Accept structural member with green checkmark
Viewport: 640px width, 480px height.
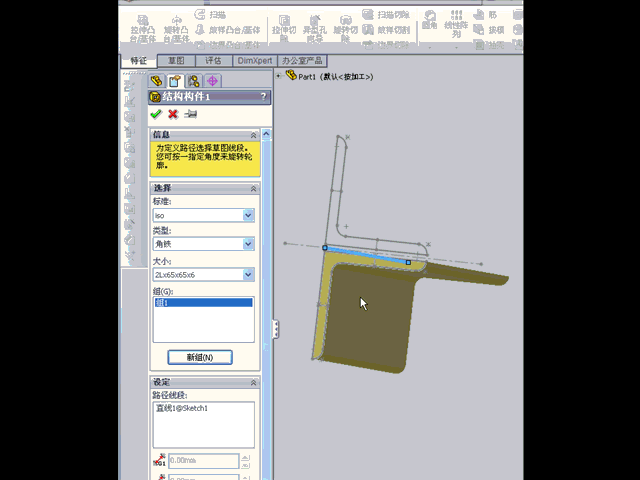point(156,114)
